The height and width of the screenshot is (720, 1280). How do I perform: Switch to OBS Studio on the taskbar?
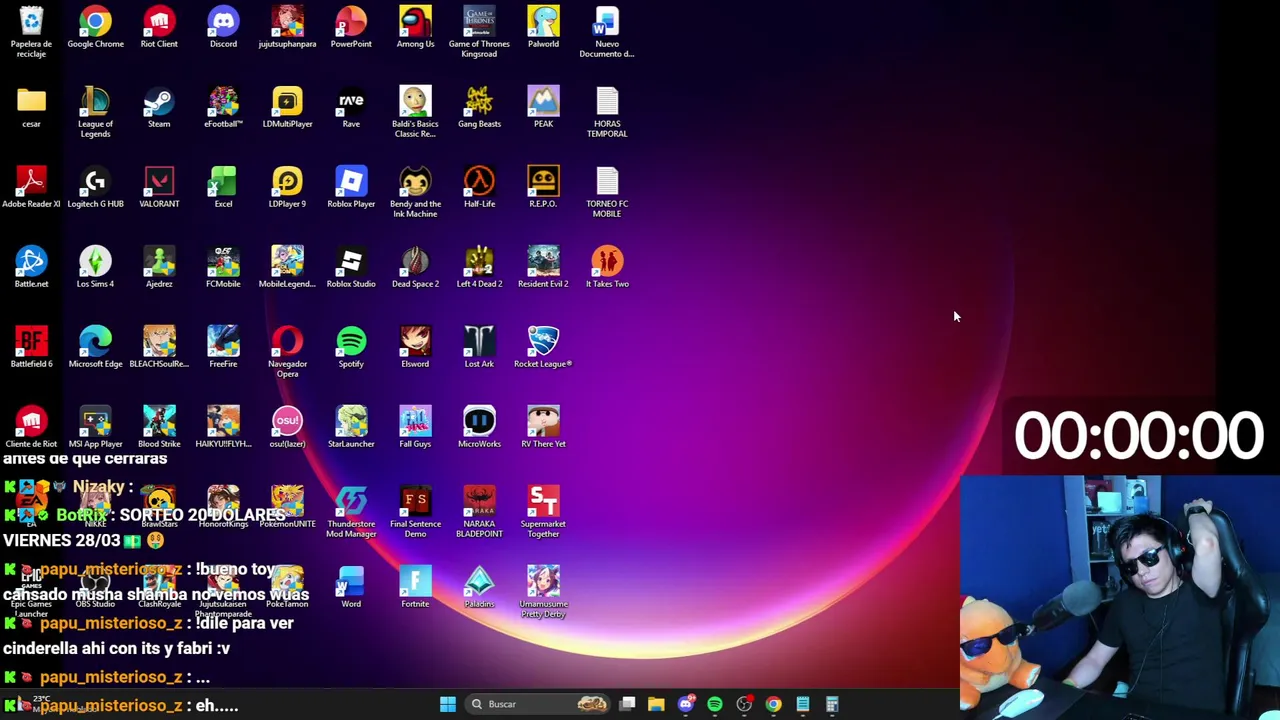pyautogui.click(x=744, y=704)
